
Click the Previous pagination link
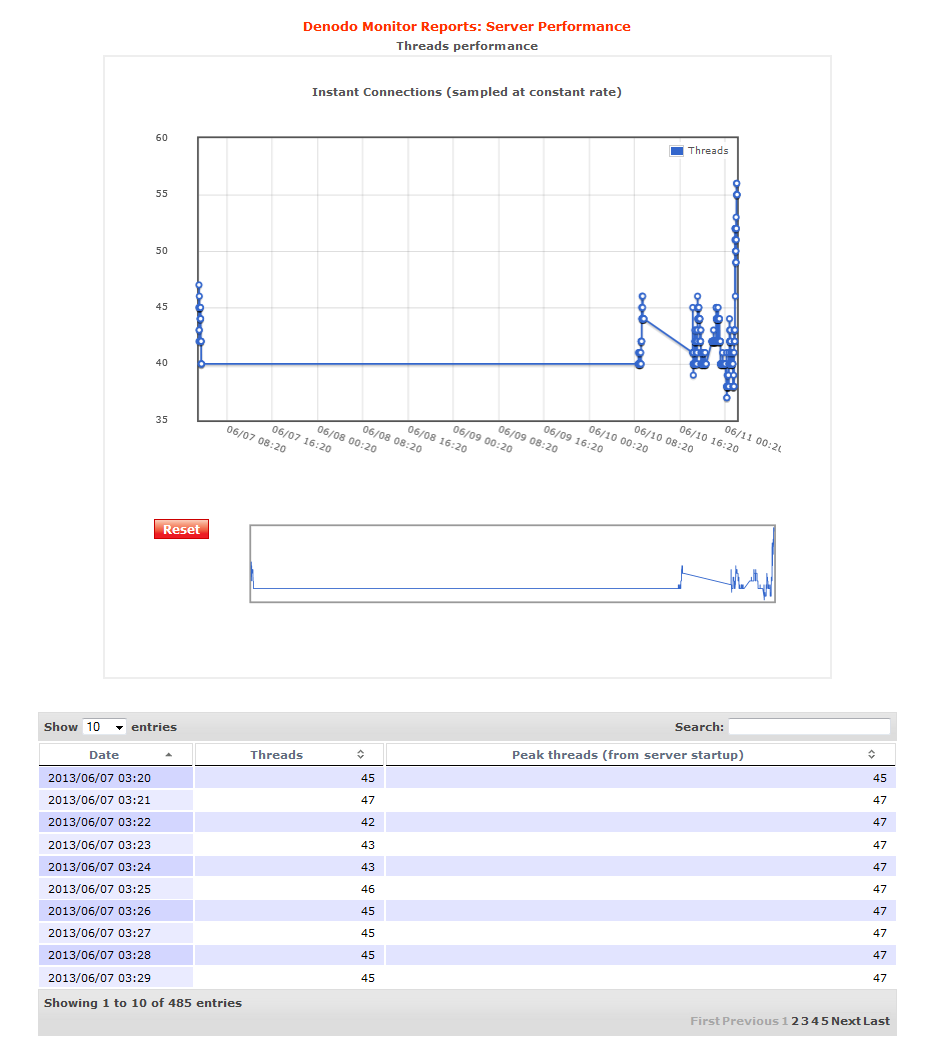750,1021
